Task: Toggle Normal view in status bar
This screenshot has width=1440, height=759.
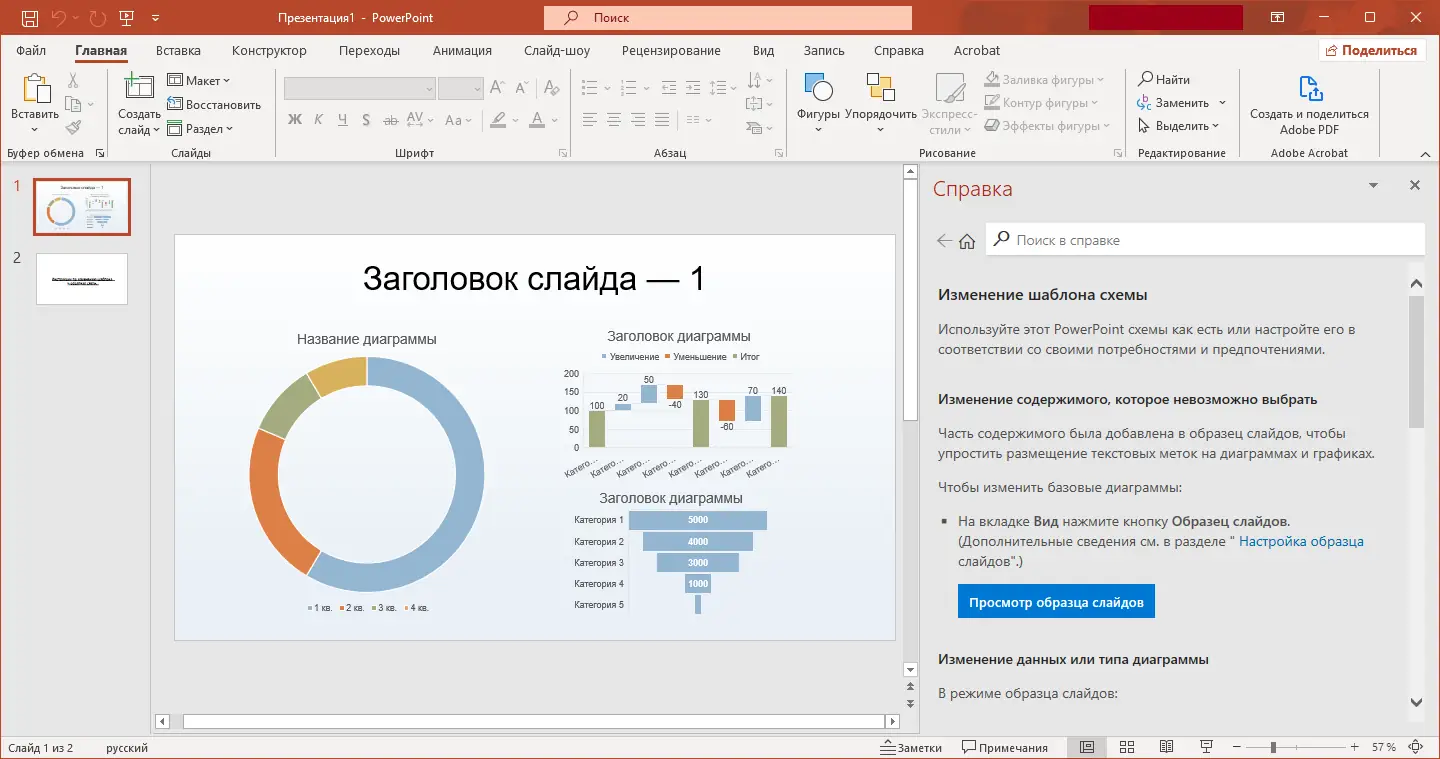Action: tap(1087, 747)
